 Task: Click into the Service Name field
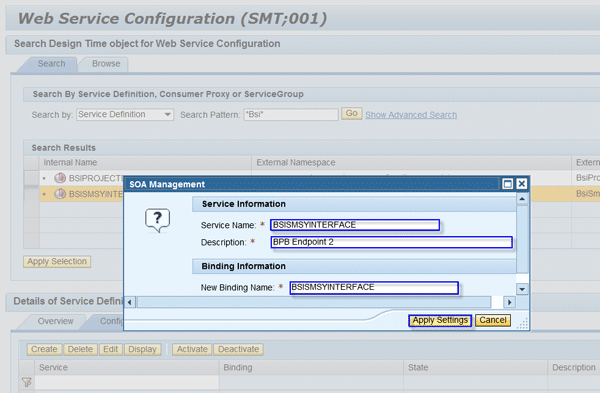click(355, 225)
